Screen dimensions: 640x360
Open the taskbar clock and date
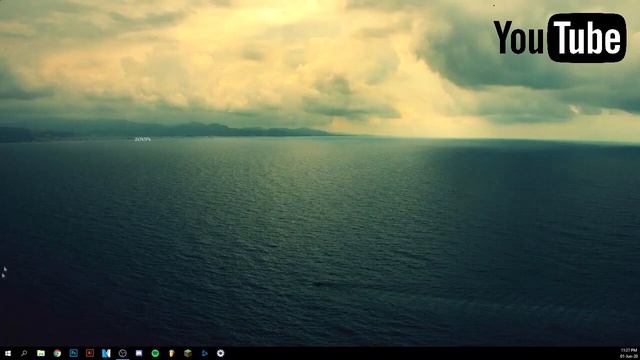pyautogui.click(x=629, y=353)
